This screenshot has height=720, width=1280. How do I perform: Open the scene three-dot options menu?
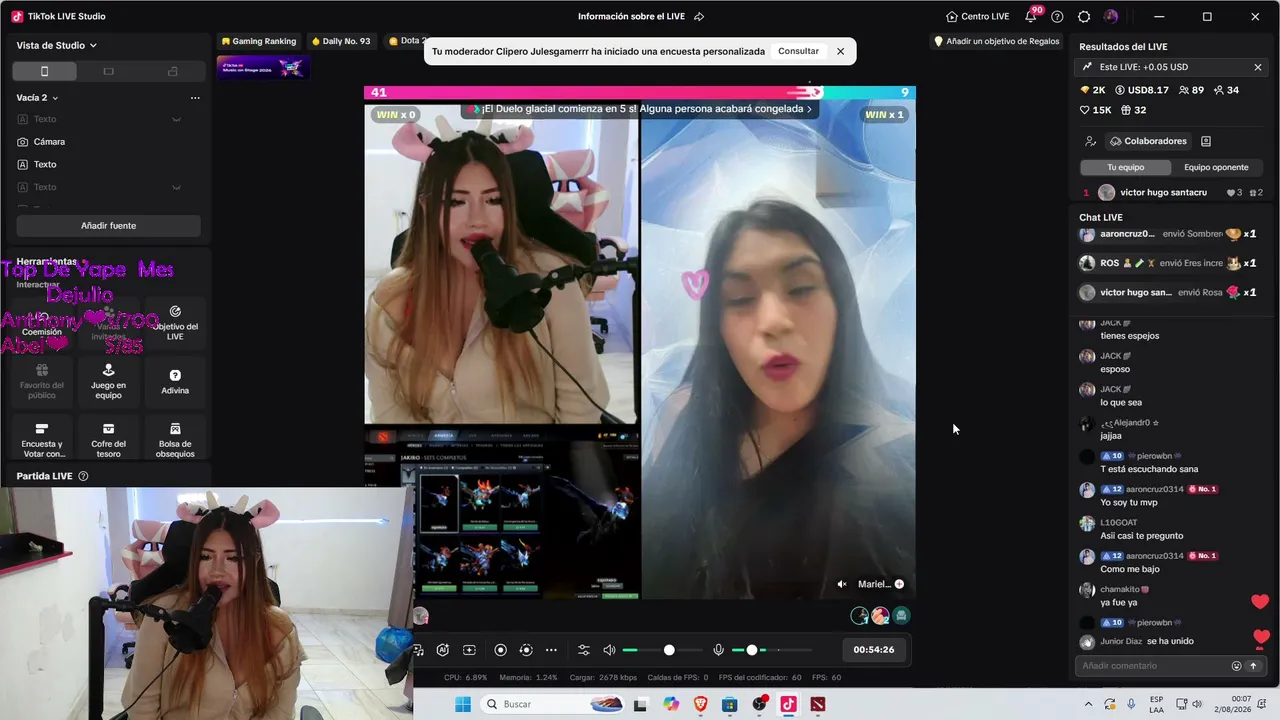[x=195, y=98]
